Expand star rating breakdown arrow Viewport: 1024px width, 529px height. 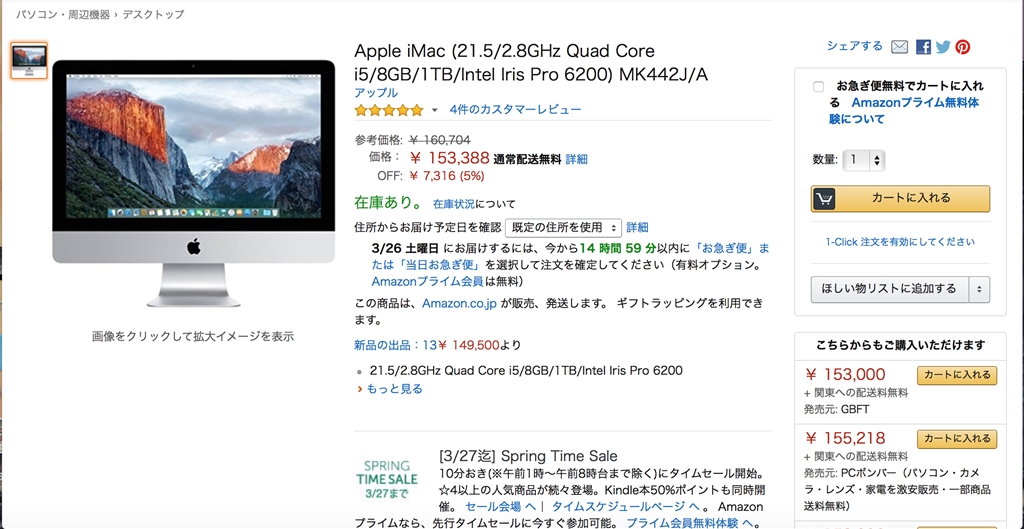tap(434, 110)
